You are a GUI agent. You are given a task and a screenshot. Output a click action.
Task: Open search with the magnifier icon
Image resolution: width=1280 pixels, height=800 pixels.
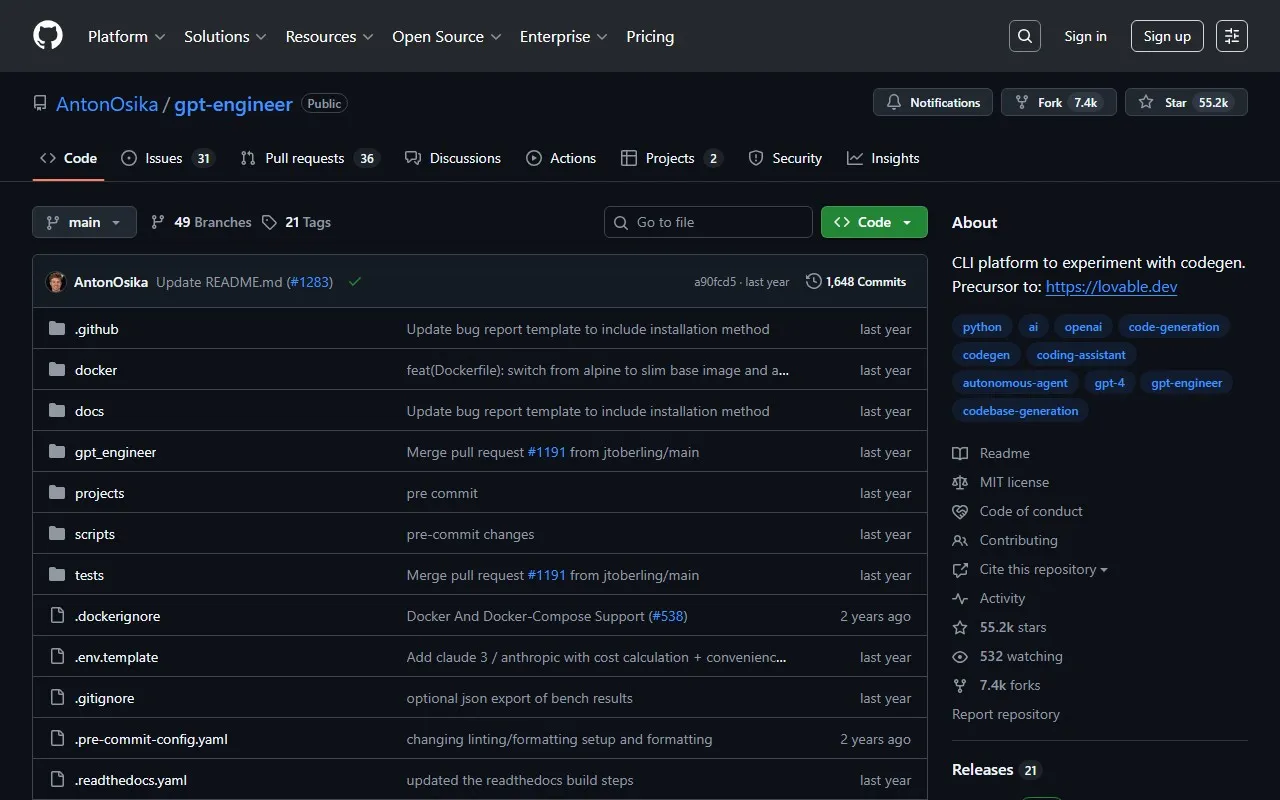tap(1024, 36)
